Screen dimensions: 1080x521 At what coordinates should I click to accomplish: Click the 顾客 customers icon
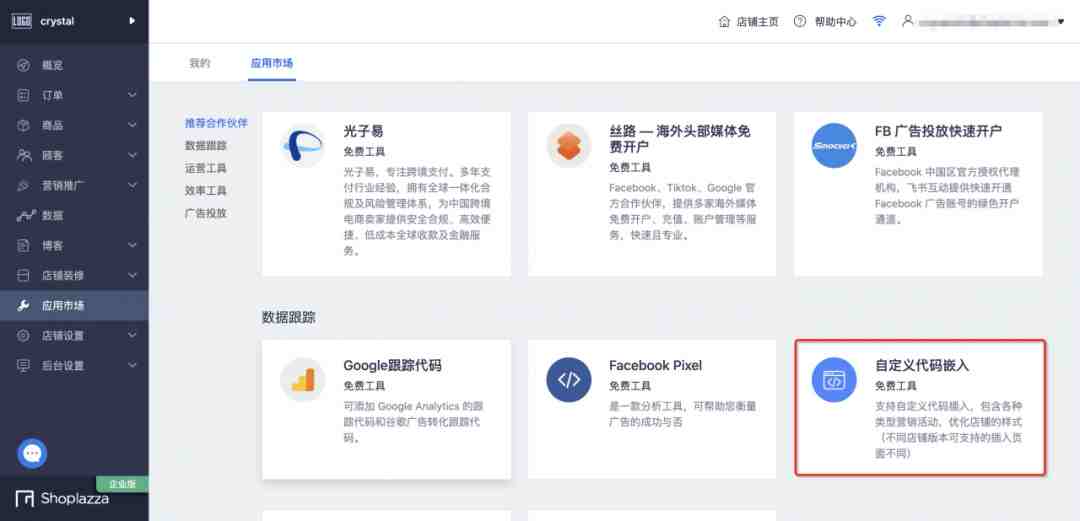24,155
